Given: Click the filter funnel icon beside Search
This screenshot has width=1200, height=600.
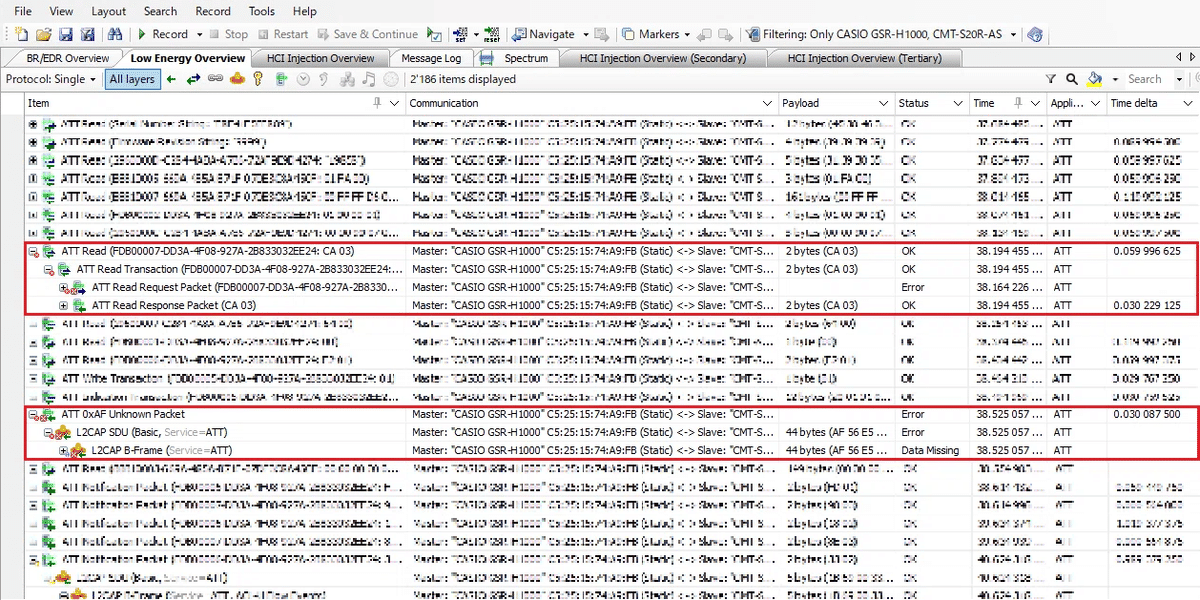Looking at the screenshot, I should (1051, 79).
